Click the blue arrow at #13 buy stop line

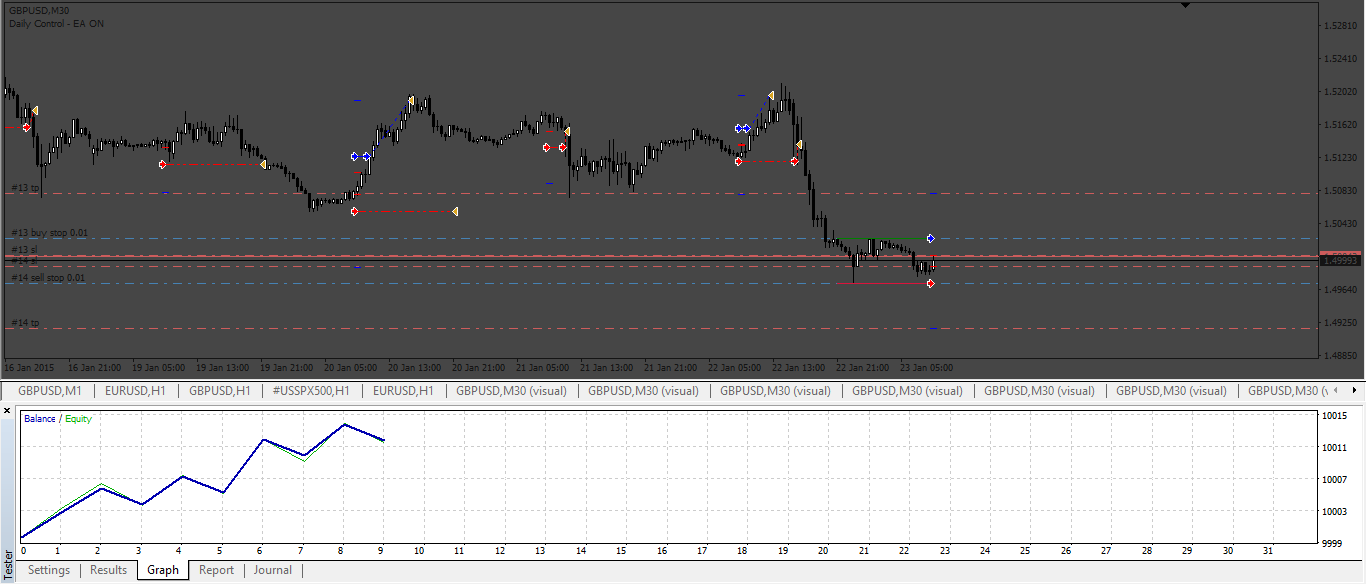pos(930,238)
